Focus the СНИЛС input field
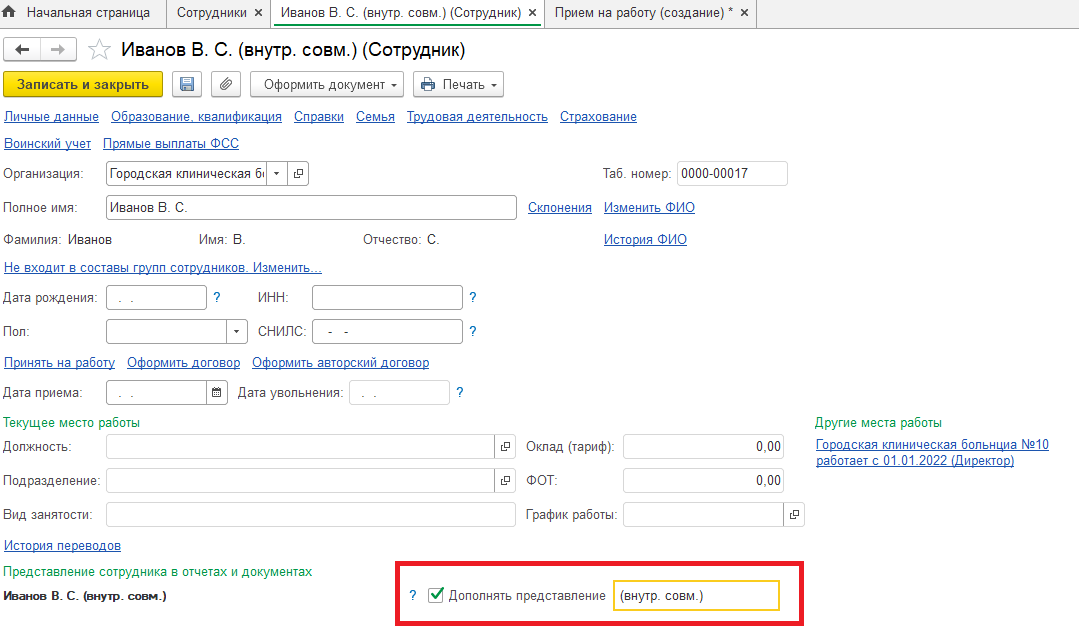 [x=387, y=331]
